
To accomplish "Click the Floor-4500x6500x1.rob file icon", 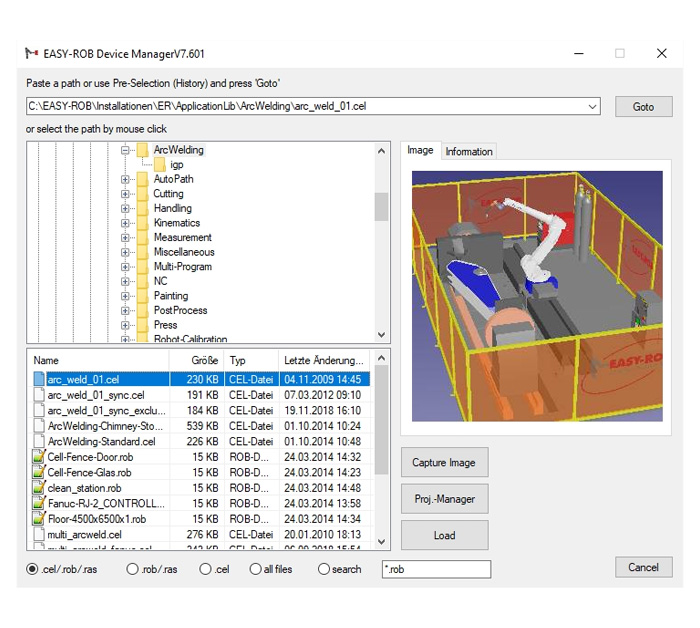I will click(39, 519).
